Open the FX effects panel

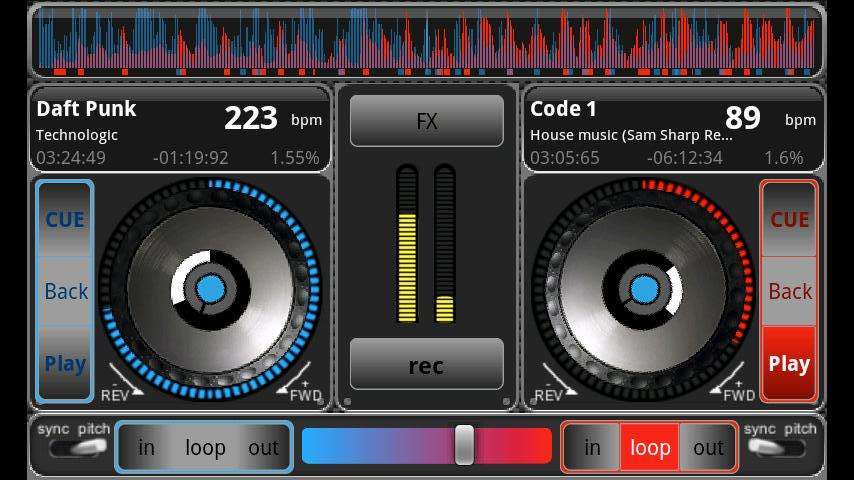pyautogui.click(x=426, y=121)
